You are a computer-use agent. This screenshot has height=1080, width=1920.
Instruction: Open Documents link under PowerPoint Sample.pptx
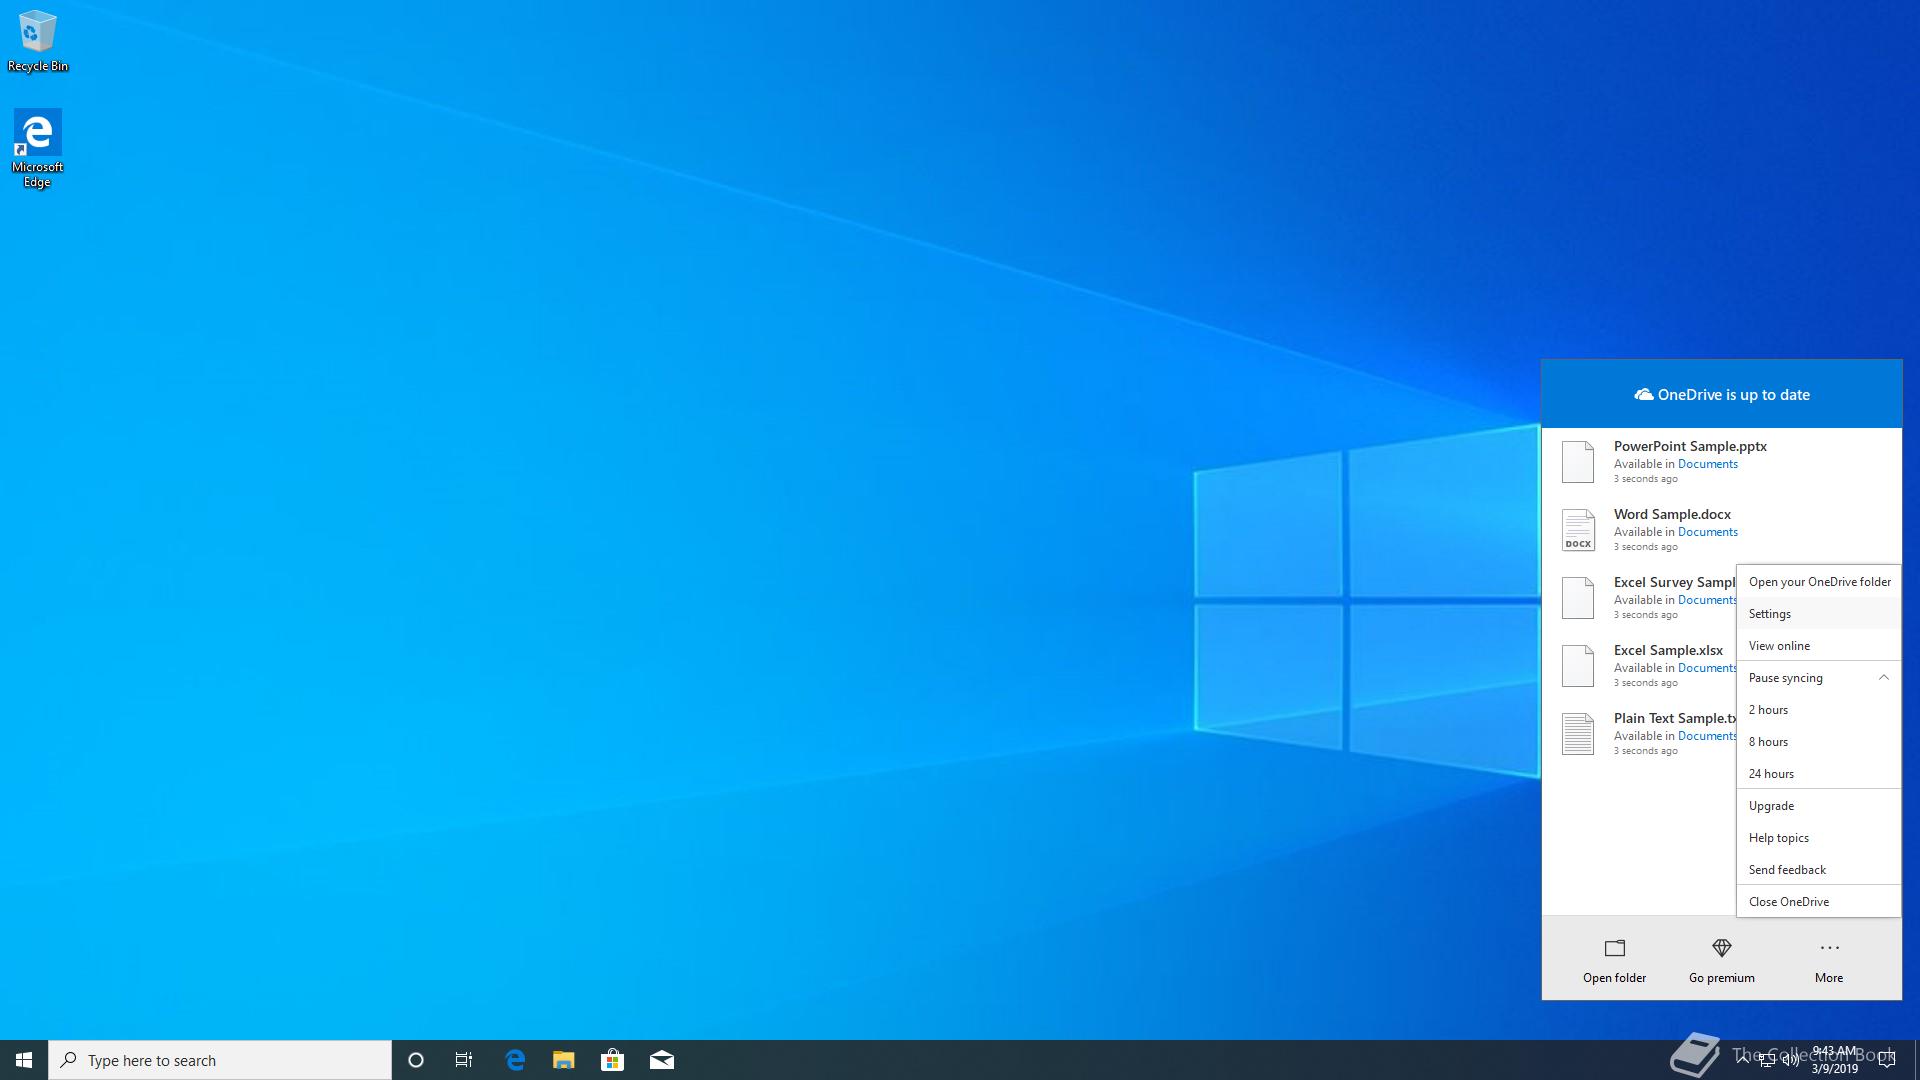pyautogui.click(x=1707, y=464)
